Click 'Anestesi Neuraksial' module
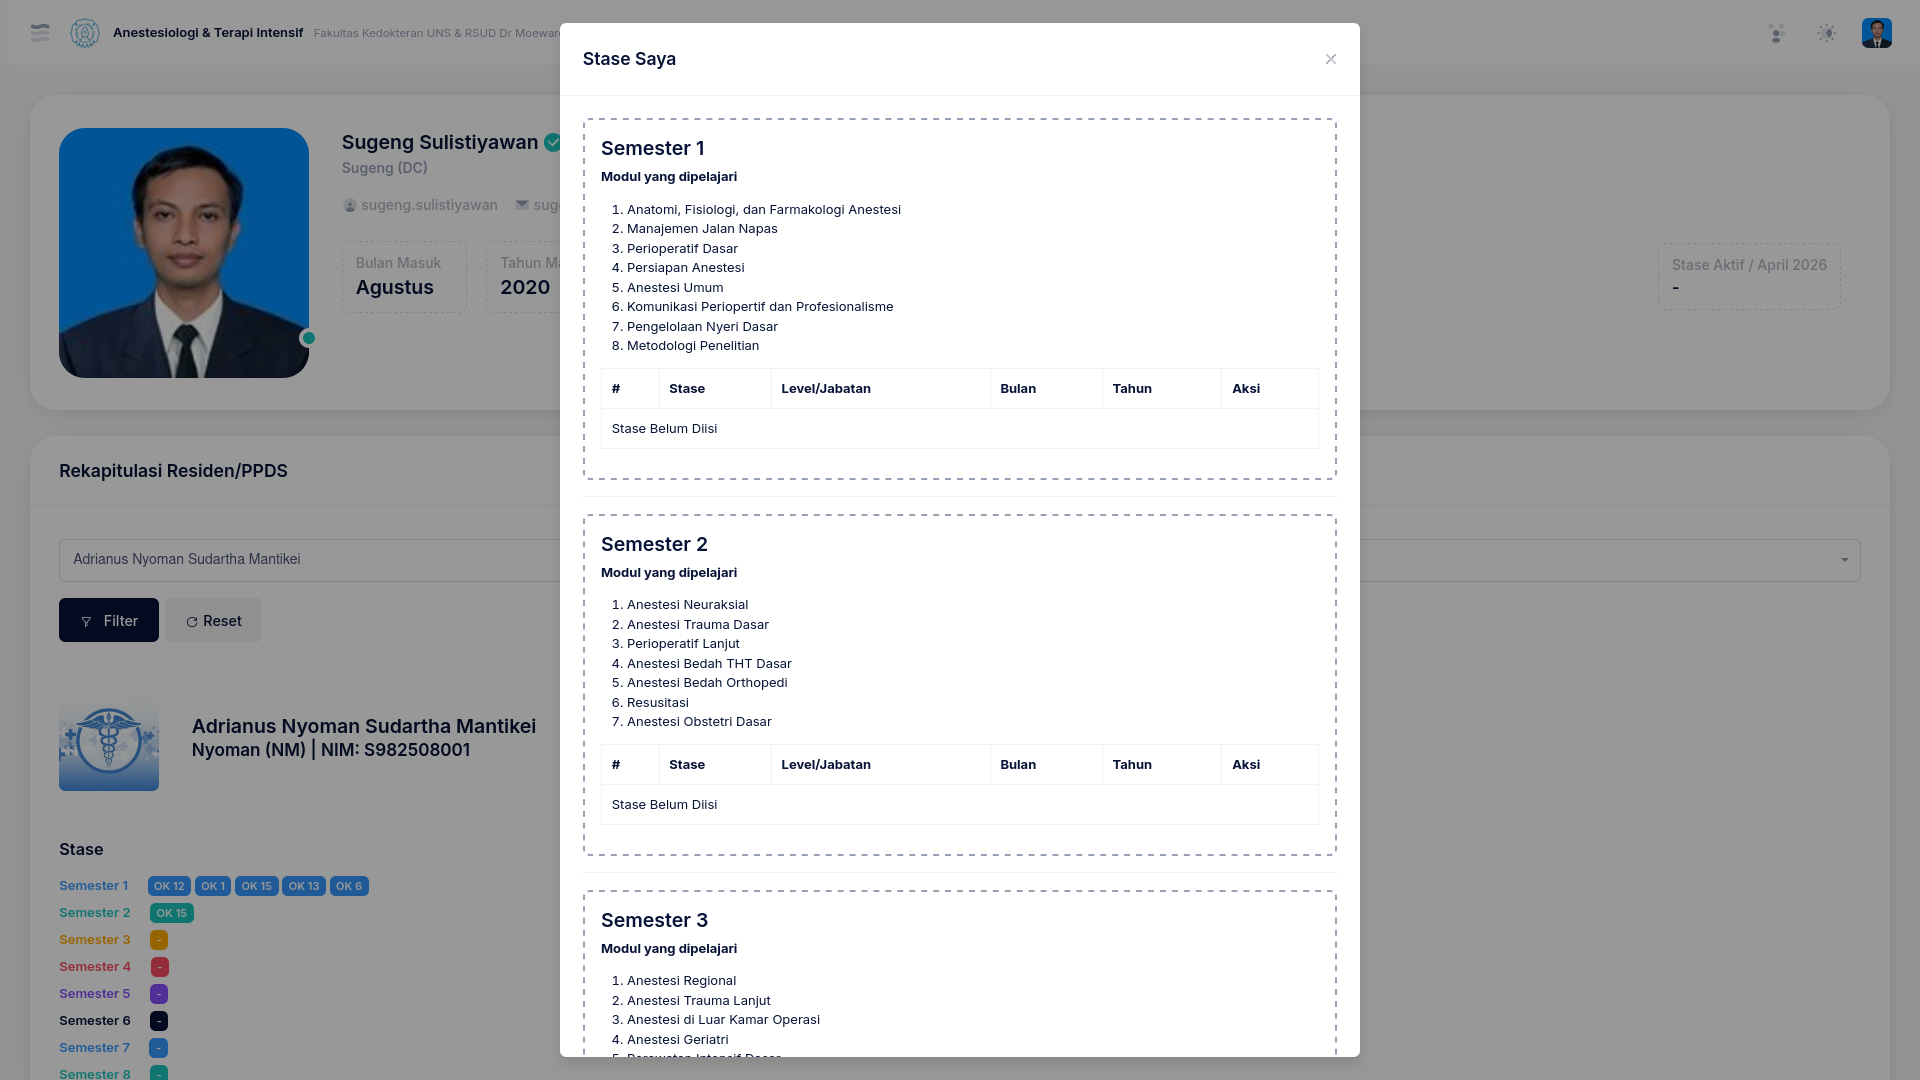Image resolution: width=1920 pixels, height=1080 pixels. click(688, 605)
